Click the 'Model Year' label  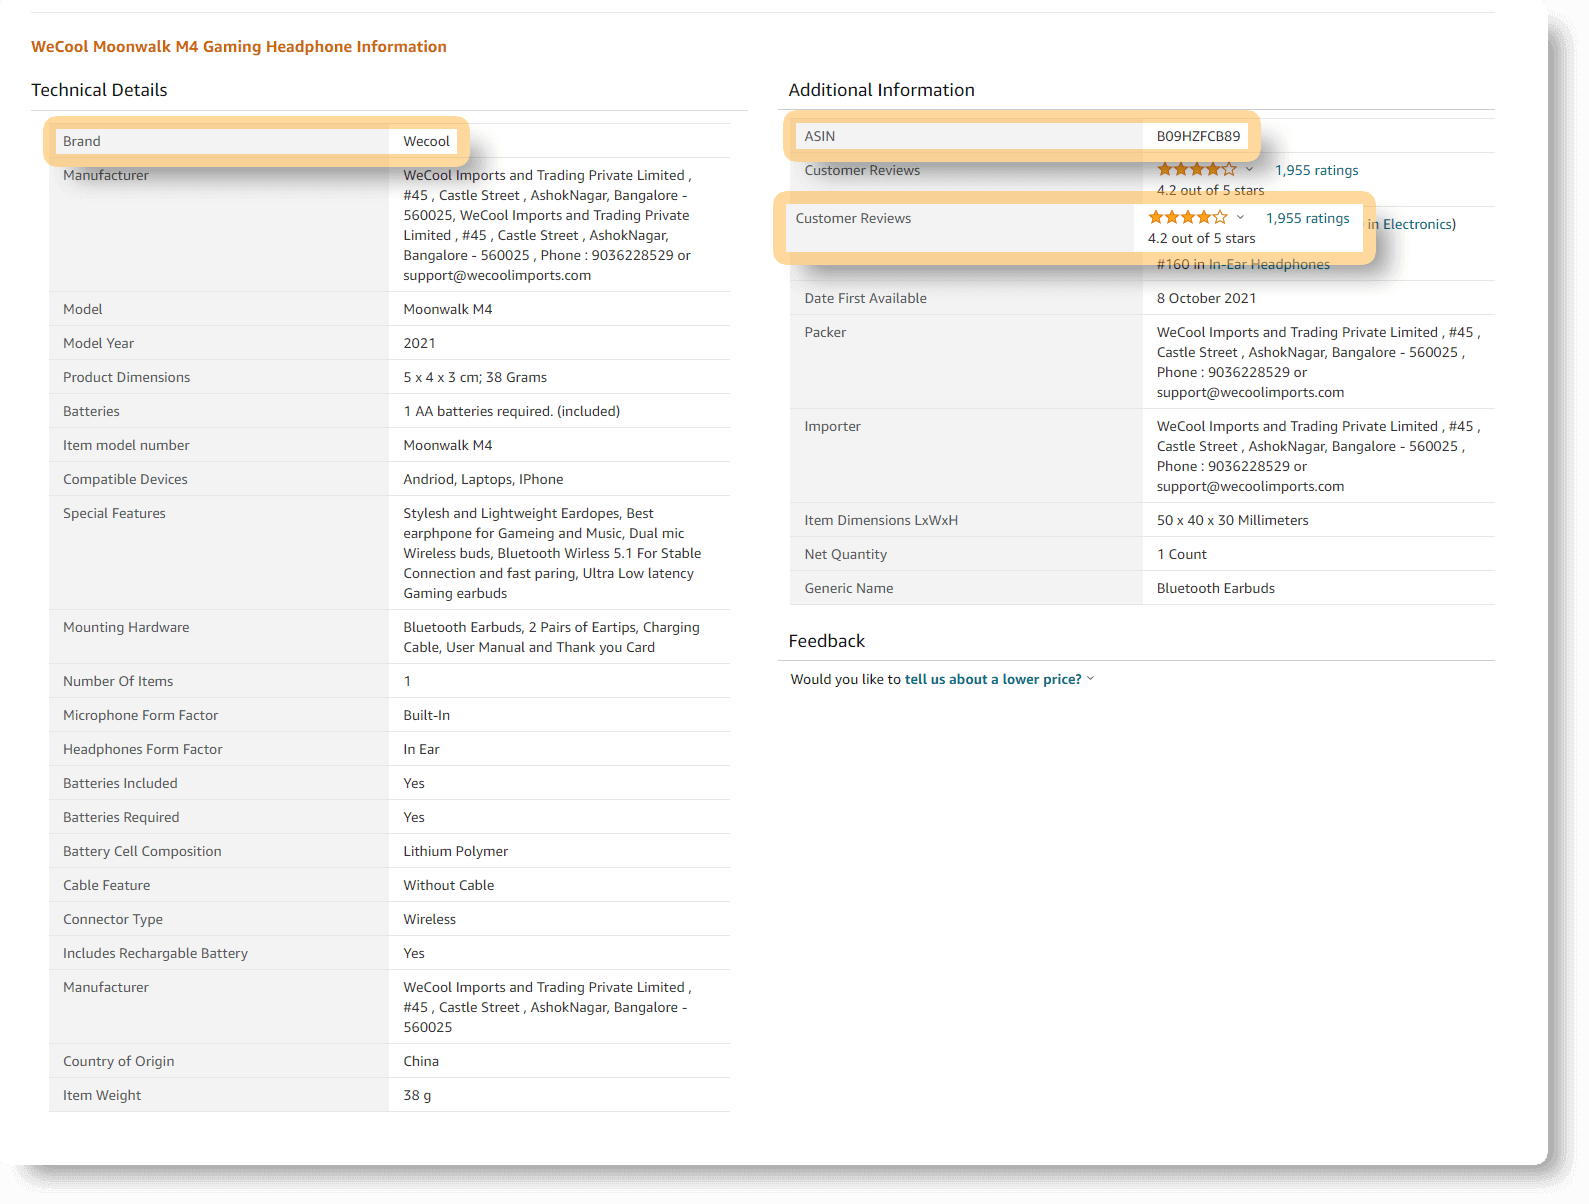[x=98, y=343]
